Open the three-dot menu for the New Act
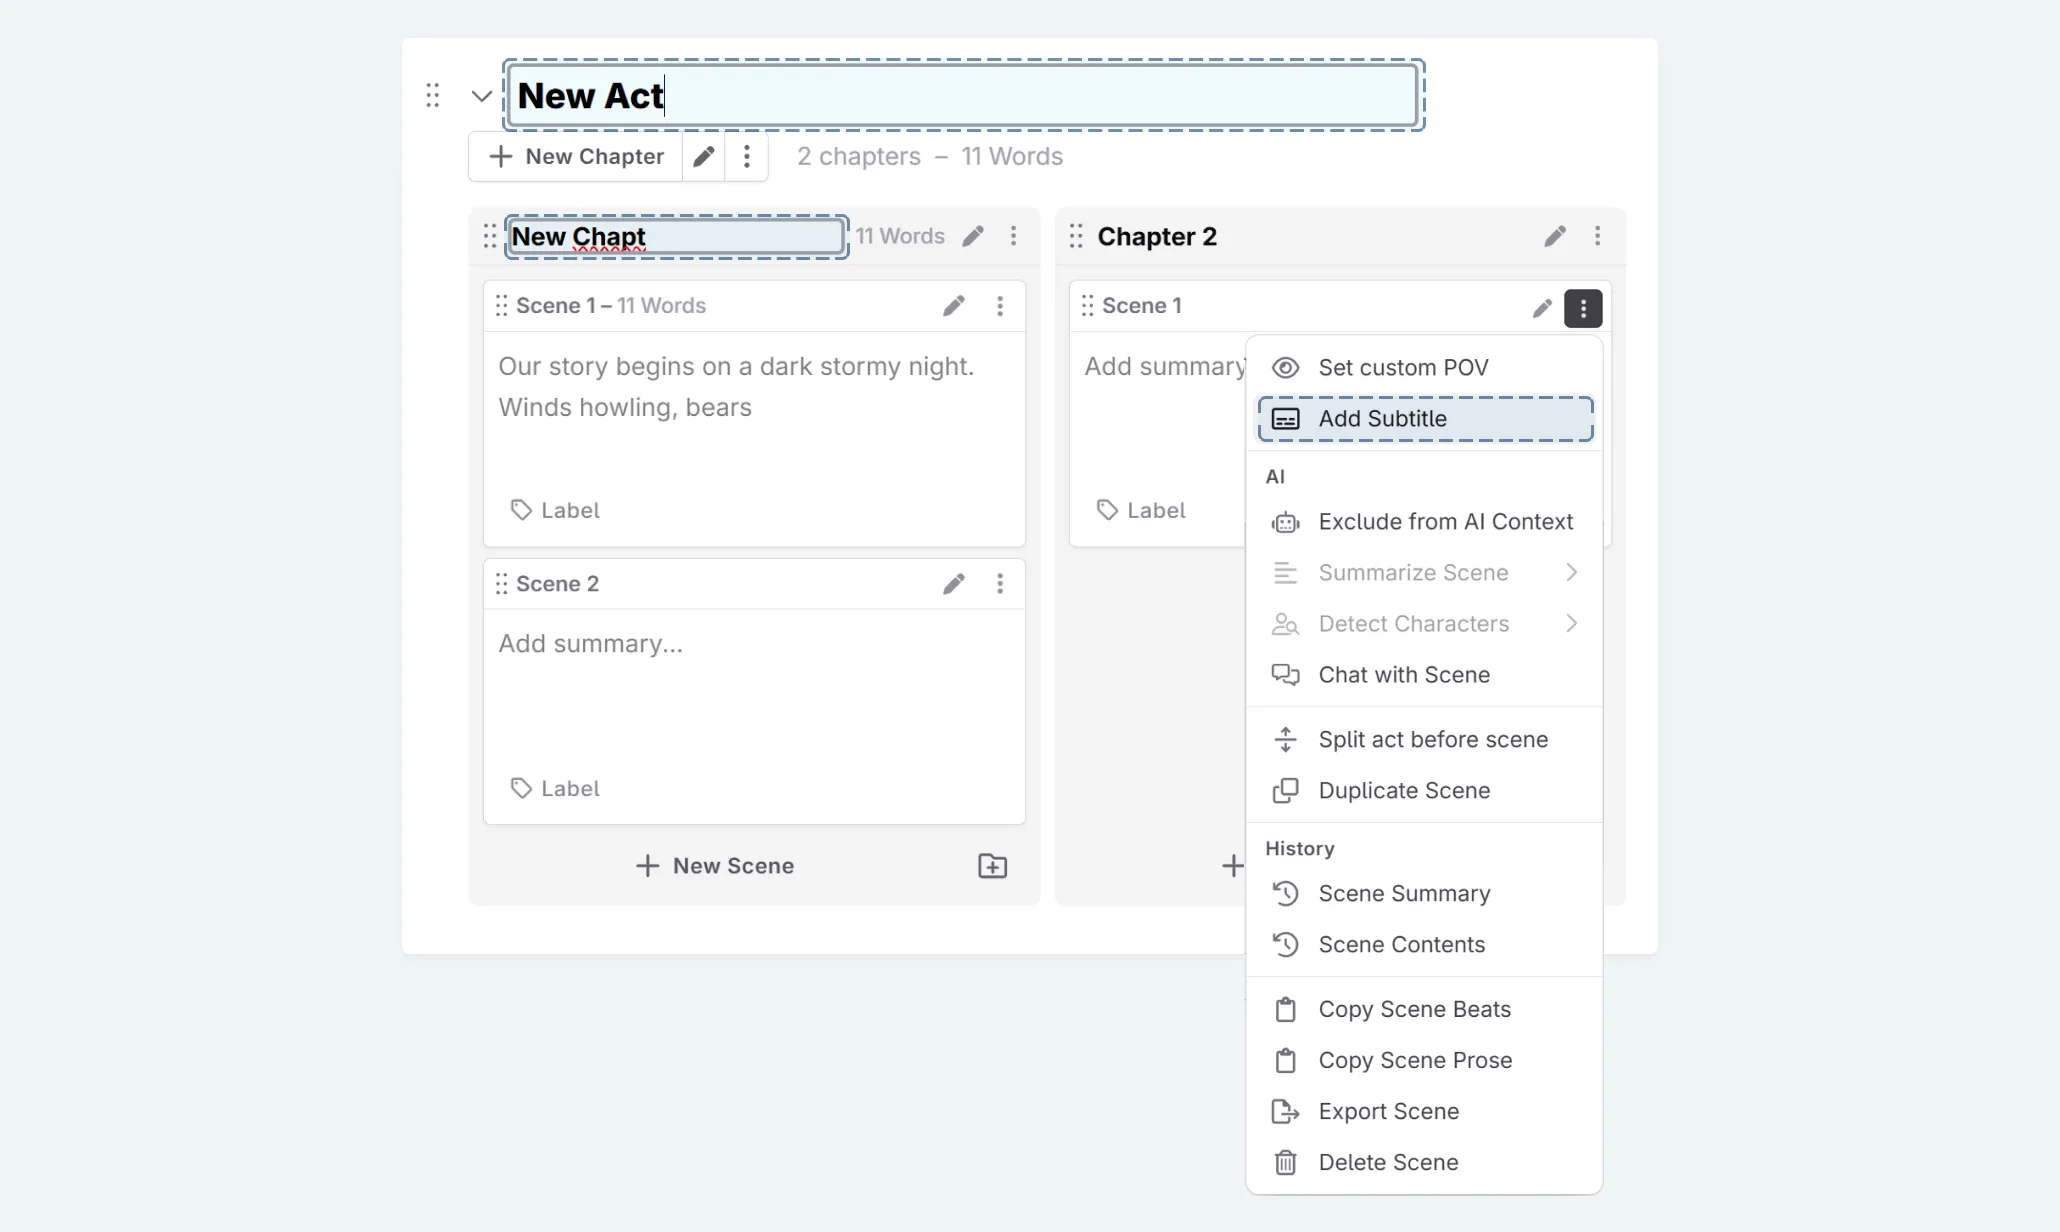This screenshot has width=2060, height=1232. [746, 156]
